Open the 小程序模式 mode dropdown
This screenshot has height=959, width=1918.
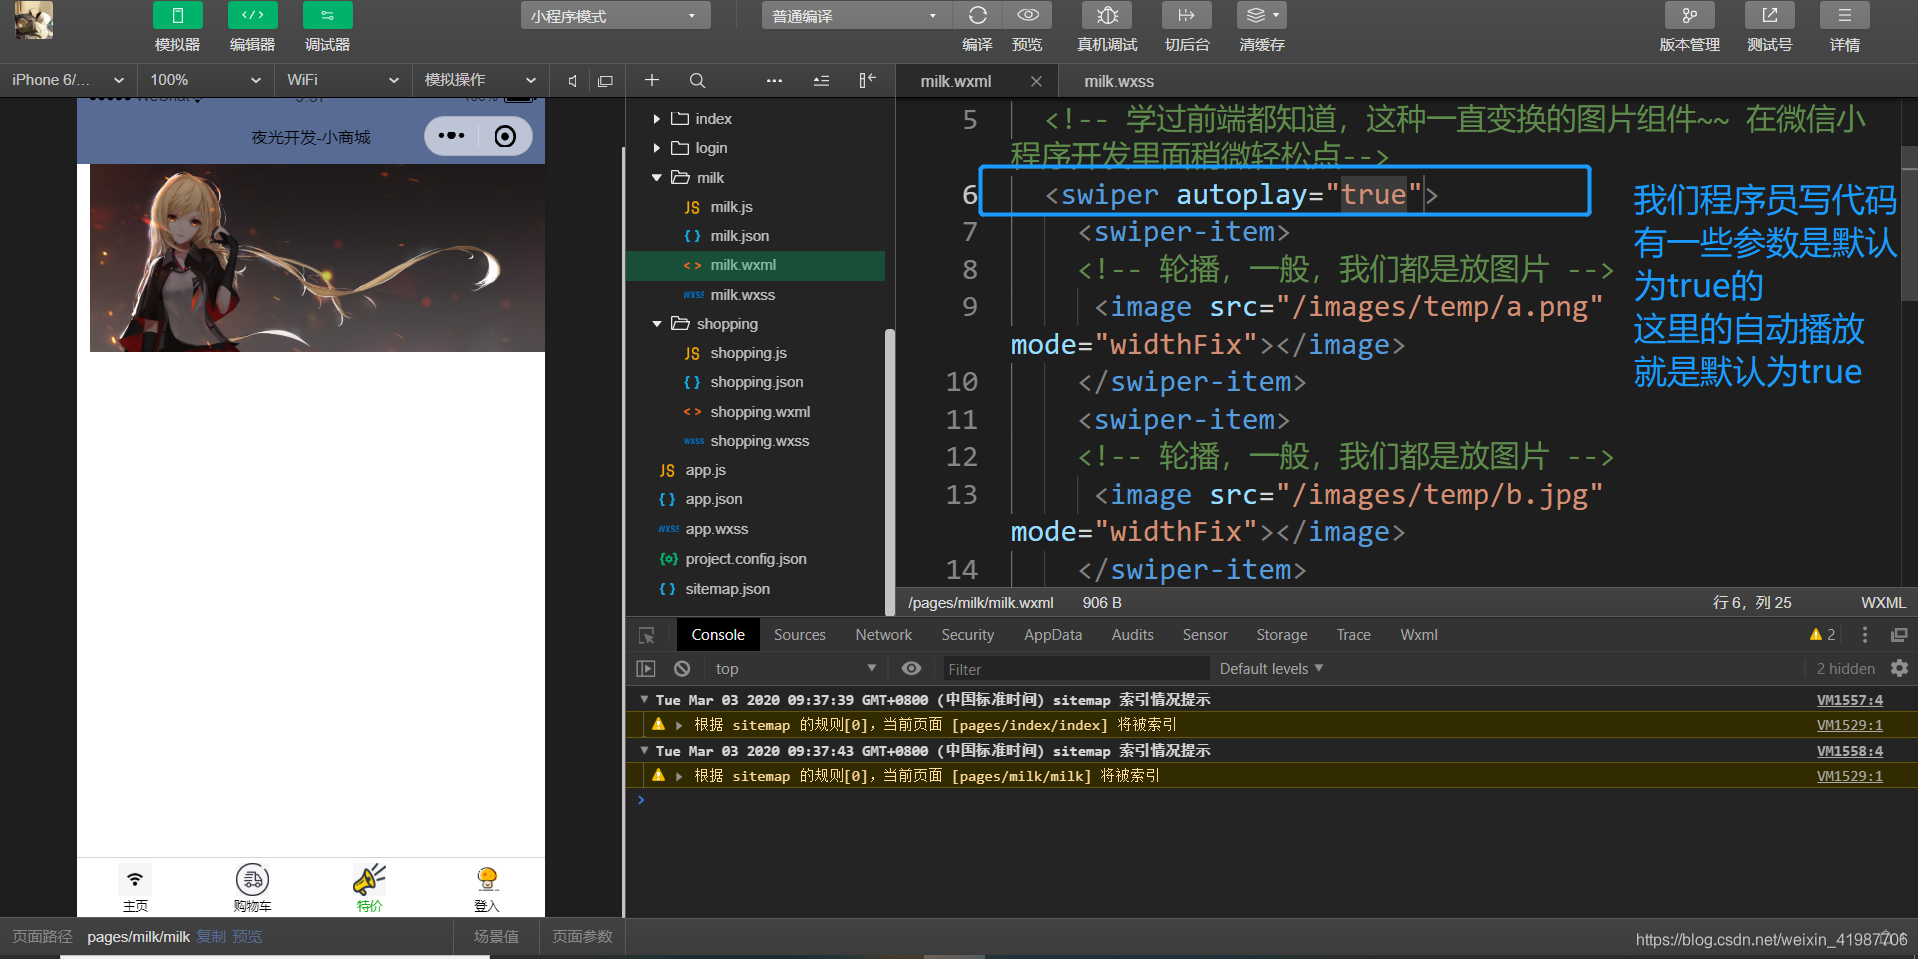pos(615,16)
